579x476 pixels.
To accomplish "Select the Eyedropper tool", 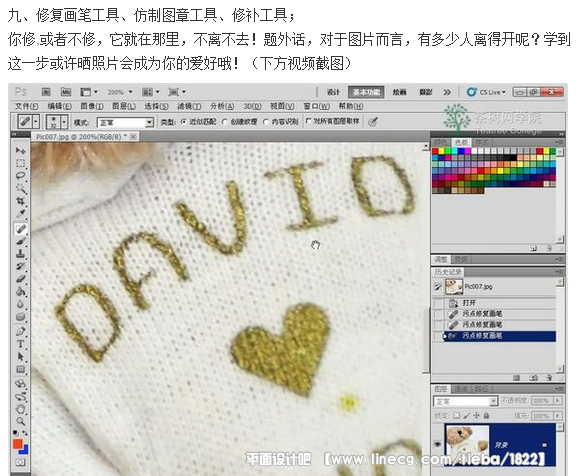I will tap(20, 213).
